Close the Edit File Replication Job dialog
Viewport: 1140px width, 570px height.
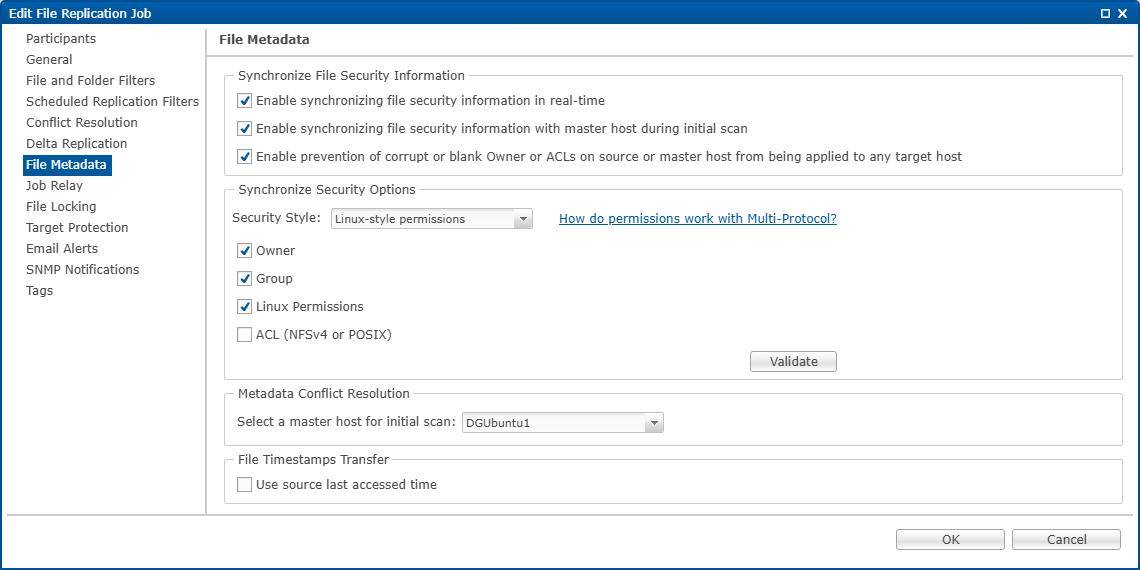(x=1122, y=13)
